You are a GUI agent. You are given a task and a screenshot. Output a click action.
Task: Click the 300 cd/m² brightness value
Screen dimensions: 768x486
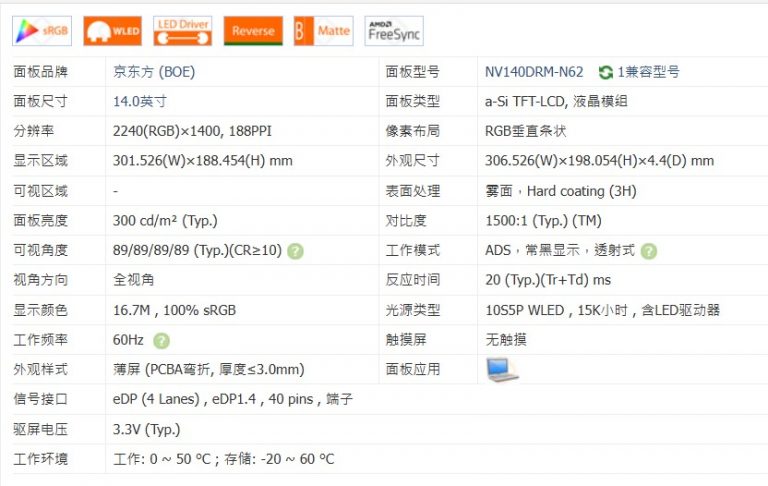pos(165,221)
